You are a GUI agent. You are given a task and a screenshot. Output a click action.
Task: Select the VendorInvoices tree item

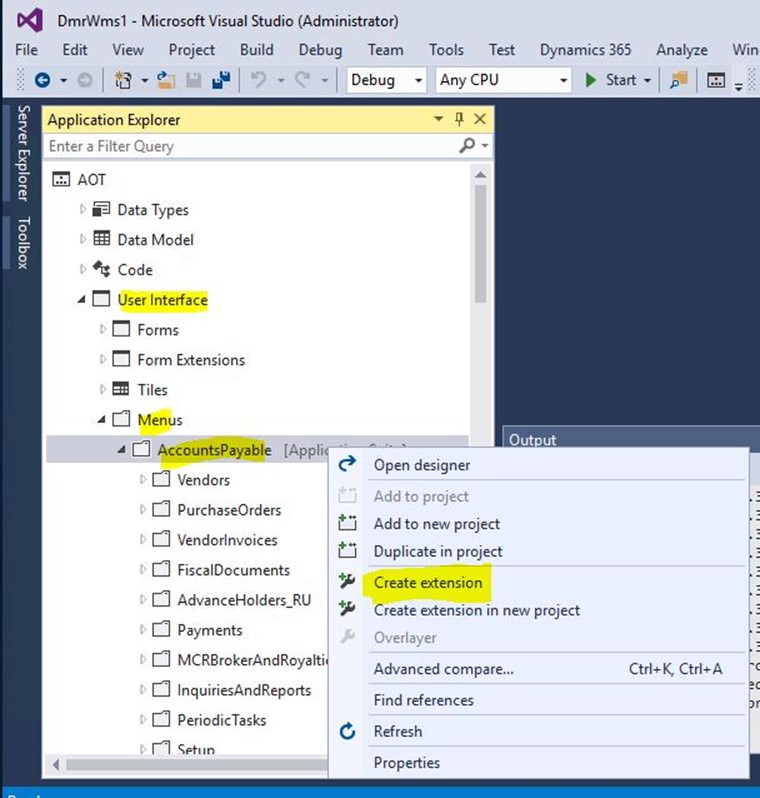tap(227, 539)
